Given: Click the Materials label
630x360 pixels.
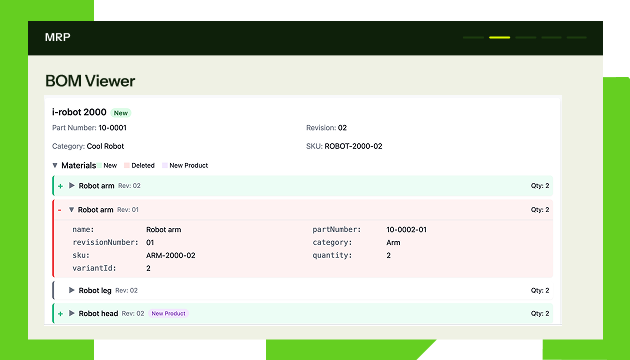Looking at the screenshot, I should tap(78, 165).
